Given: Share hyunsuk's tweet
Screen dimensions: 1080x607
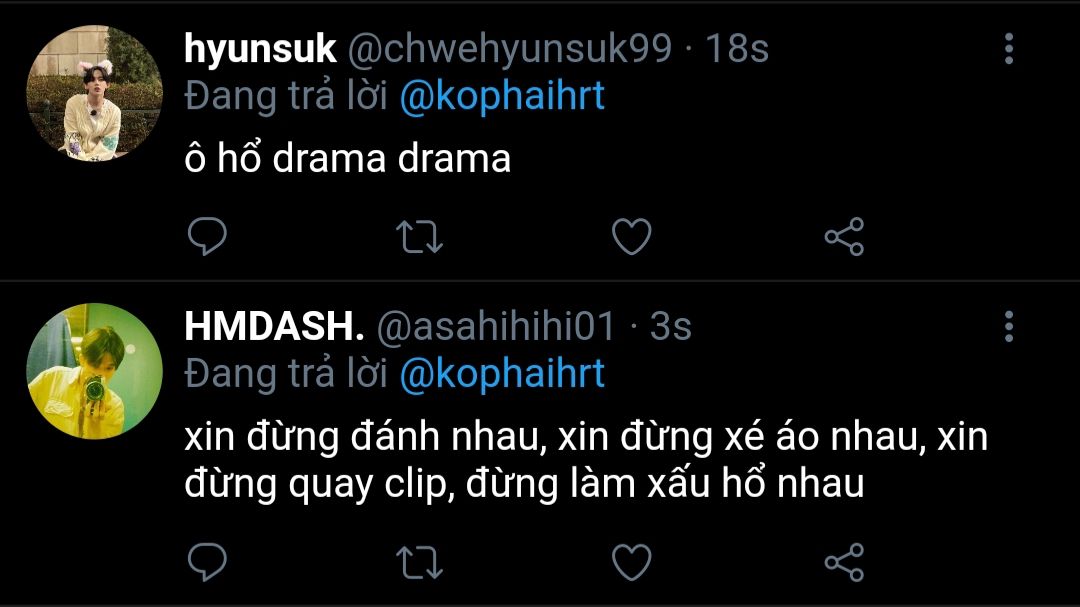Looking at the screenshot, I should coord(844,236).
